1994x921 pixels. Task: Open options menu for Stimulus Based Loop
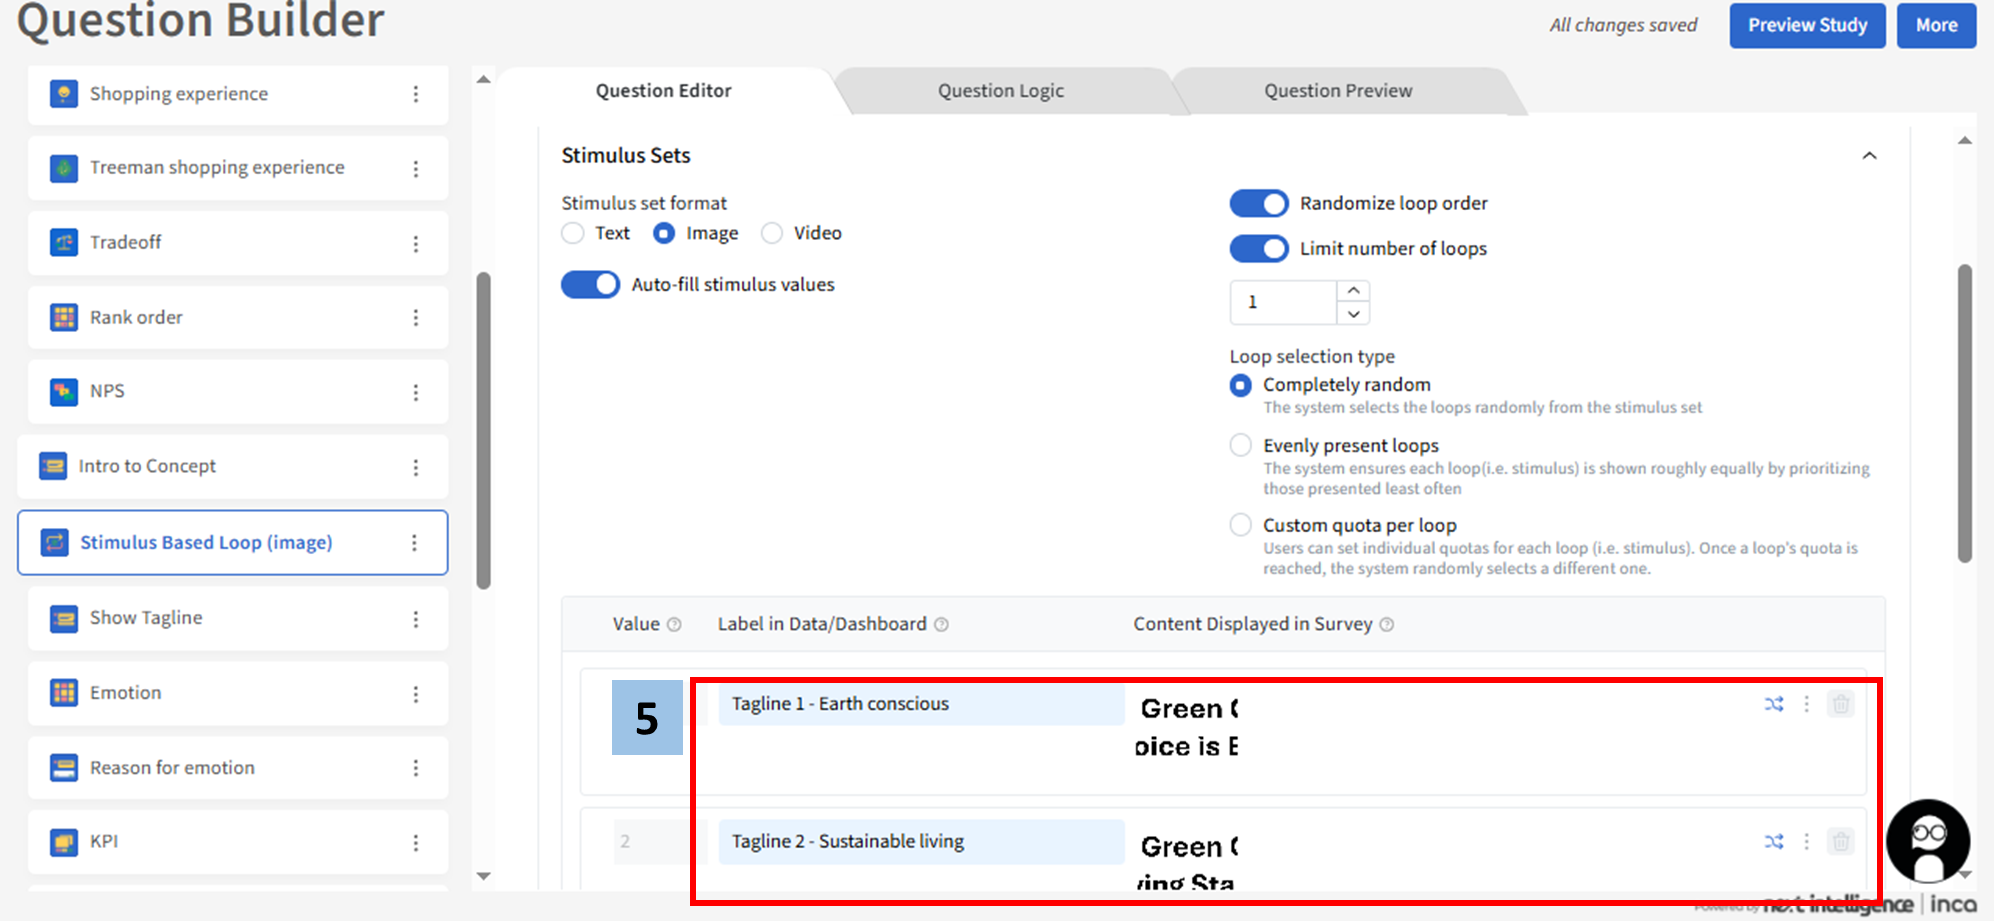click(x=414, y=543)
